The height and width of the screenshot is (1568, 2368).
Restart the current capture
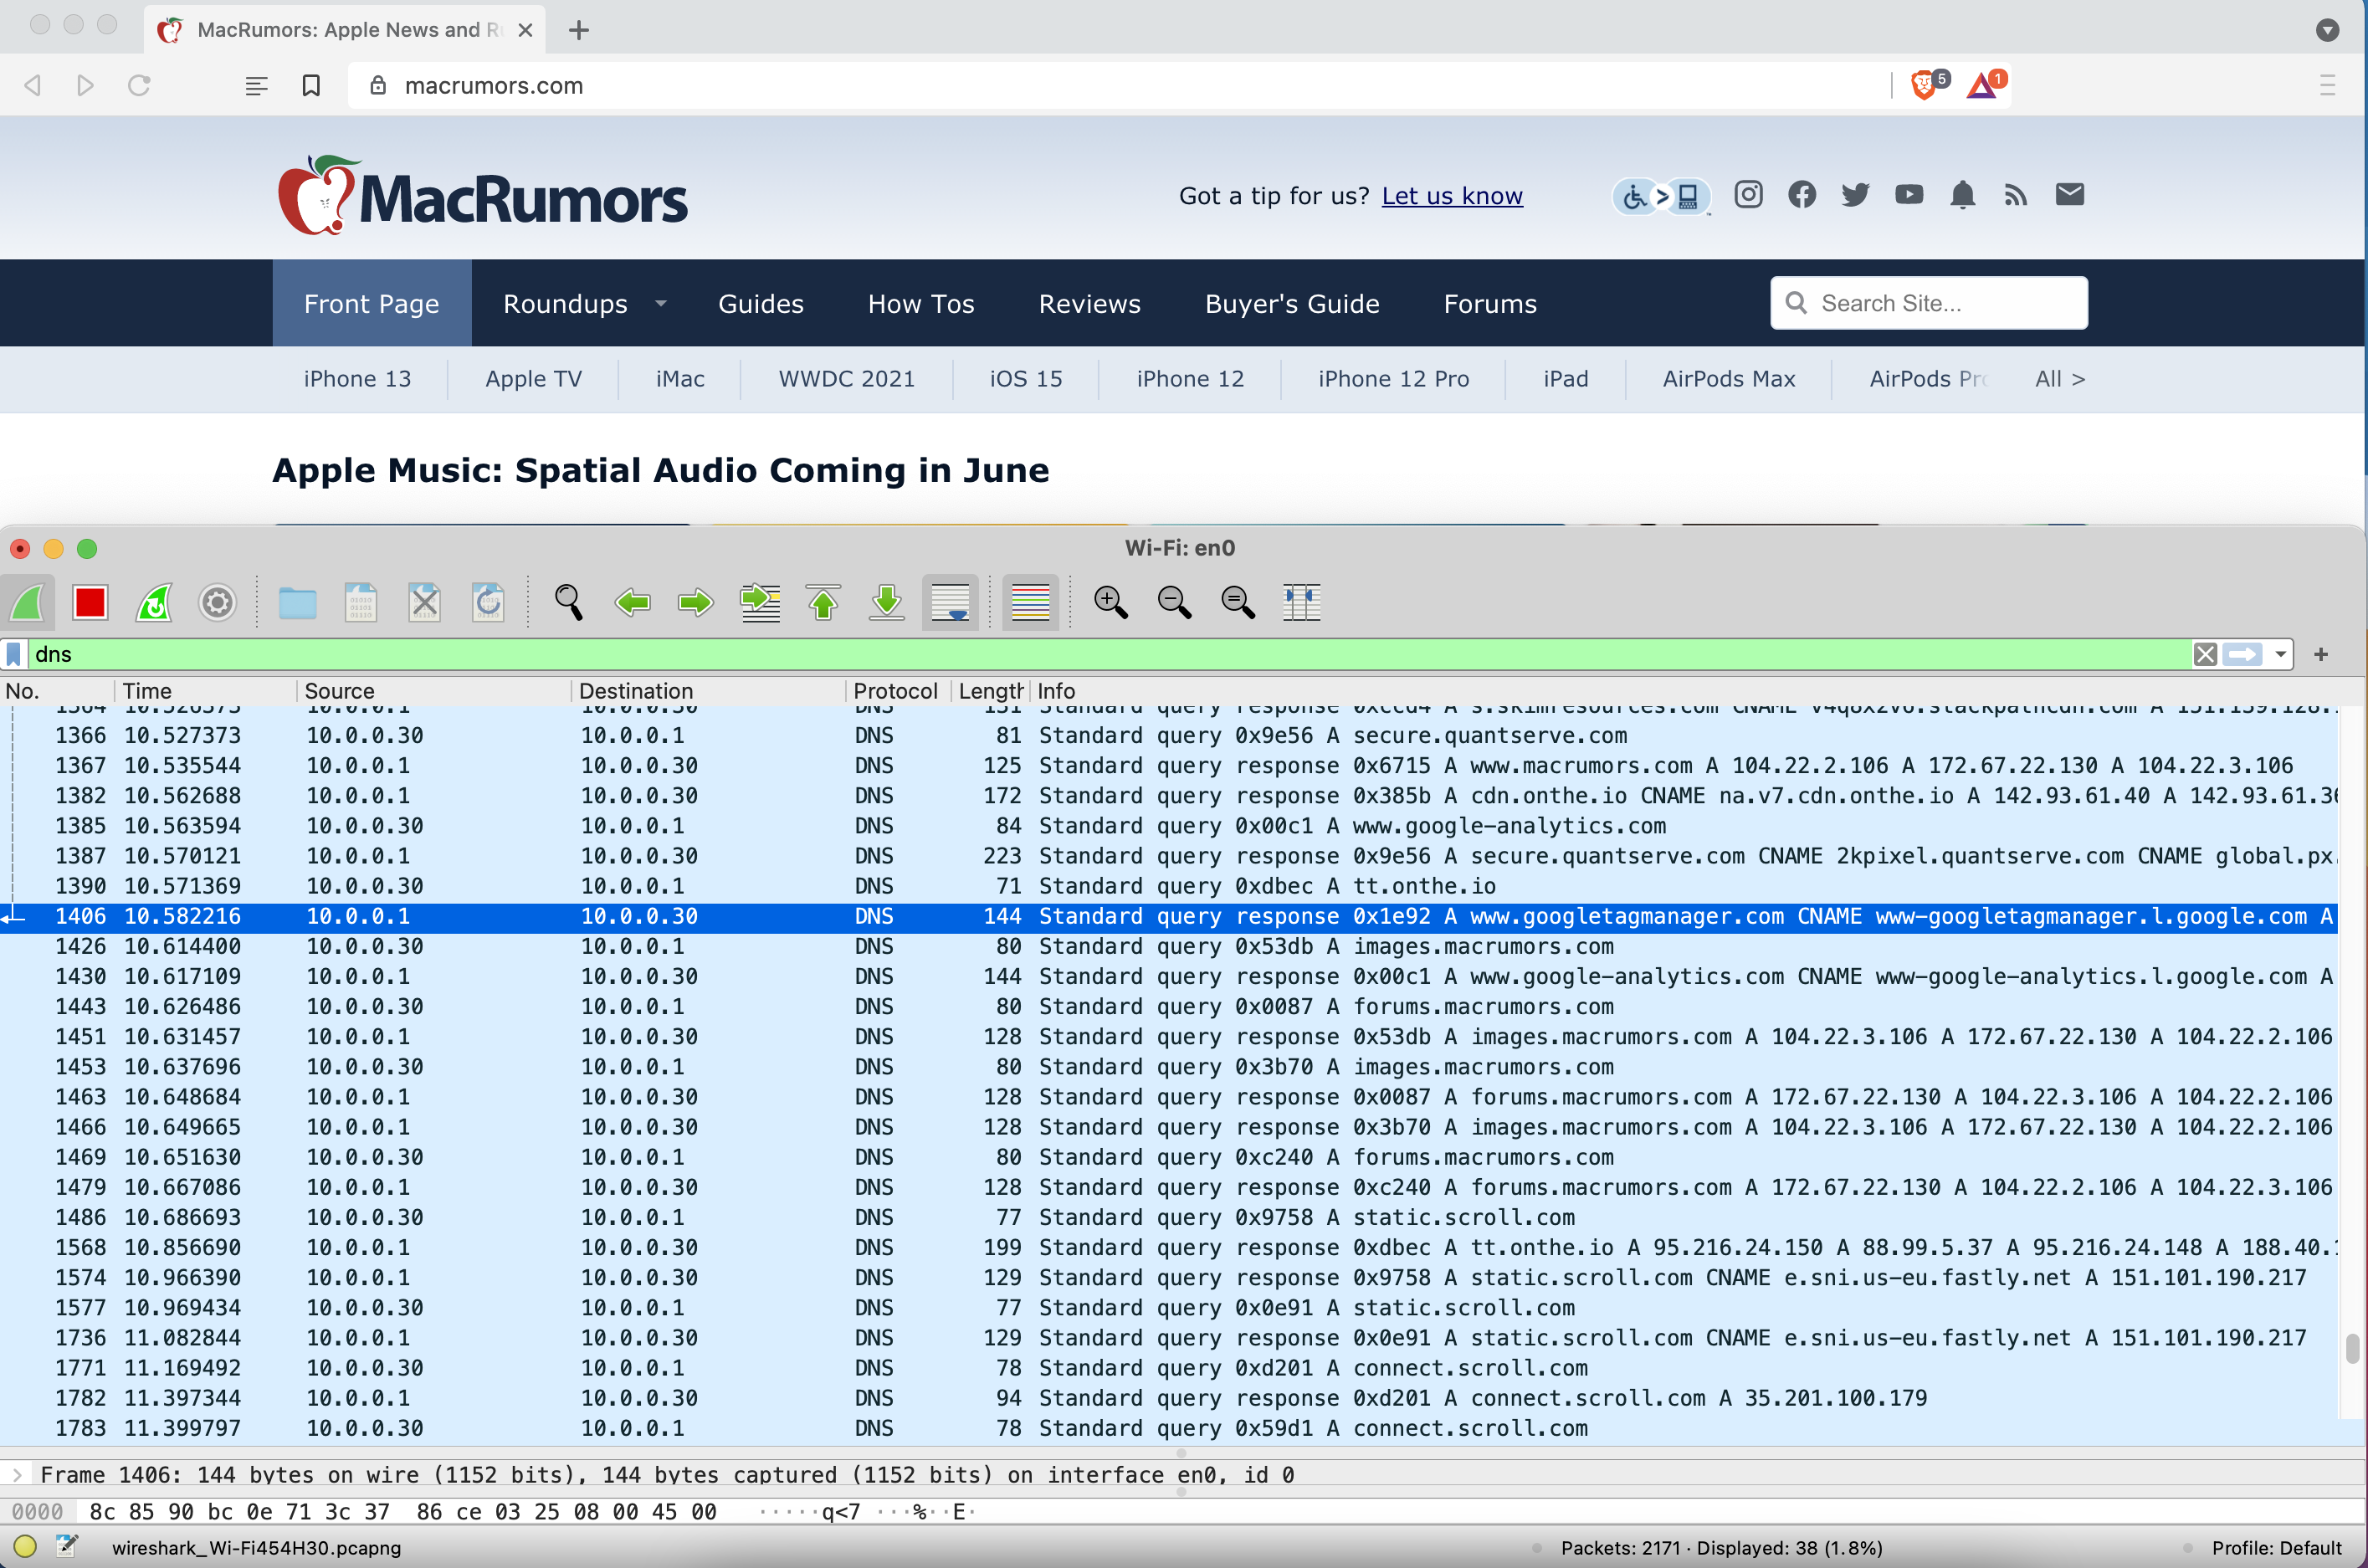154,602
